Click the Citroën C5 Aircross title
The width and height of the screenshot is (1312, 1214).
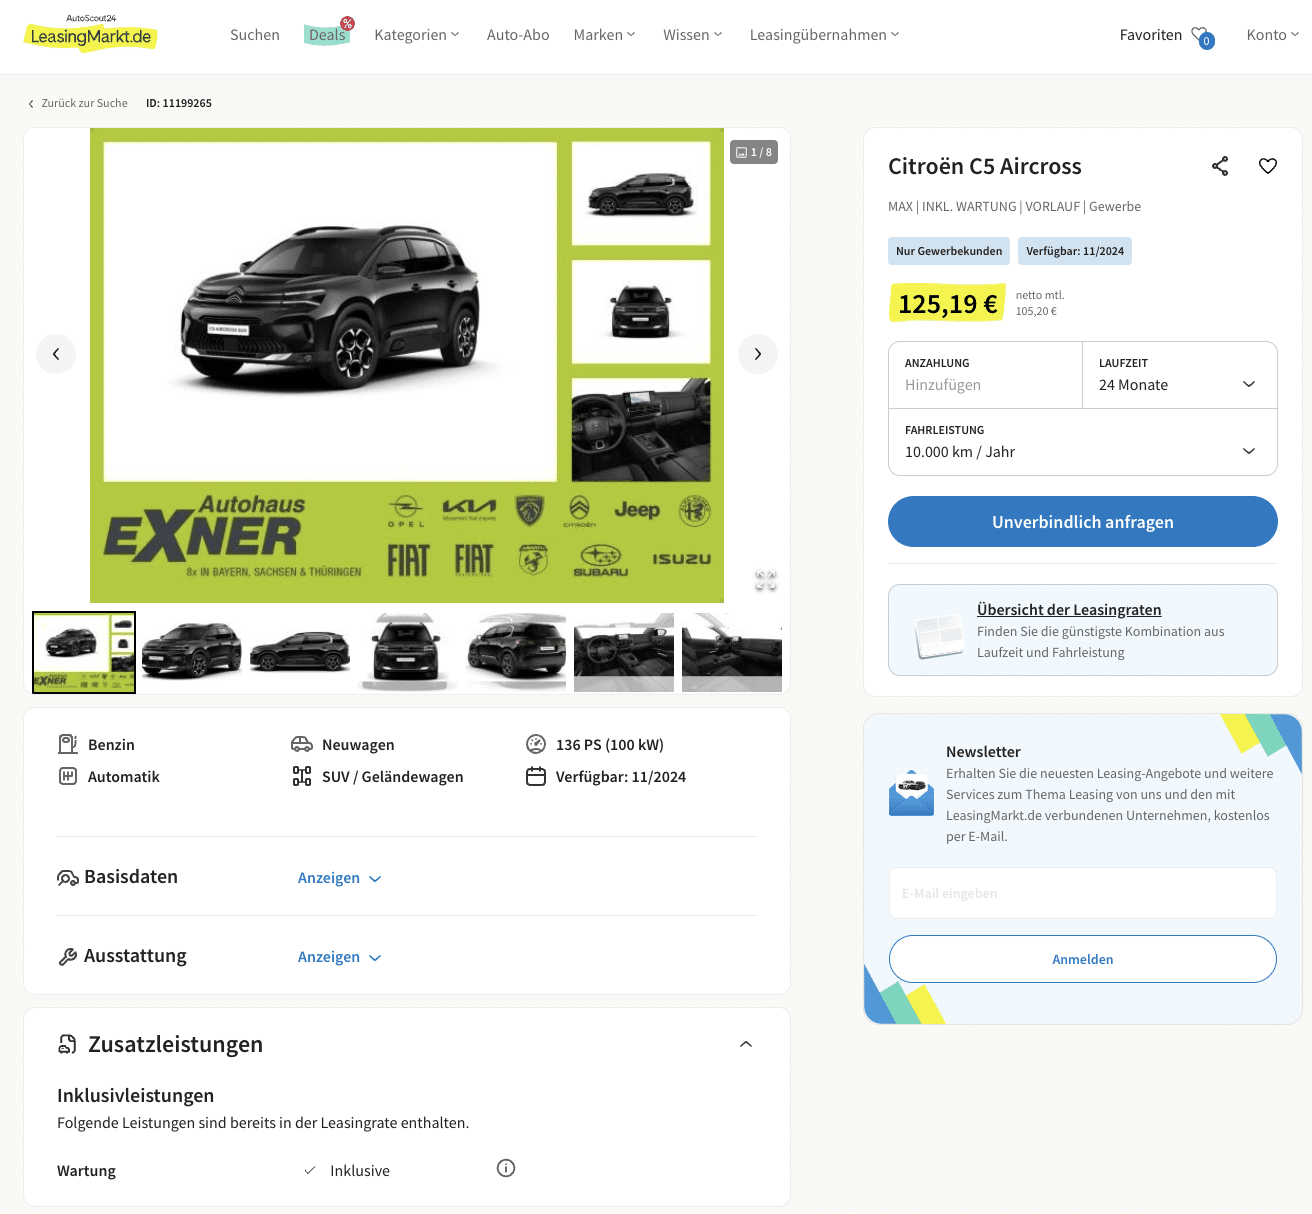[x=985, y=166]
